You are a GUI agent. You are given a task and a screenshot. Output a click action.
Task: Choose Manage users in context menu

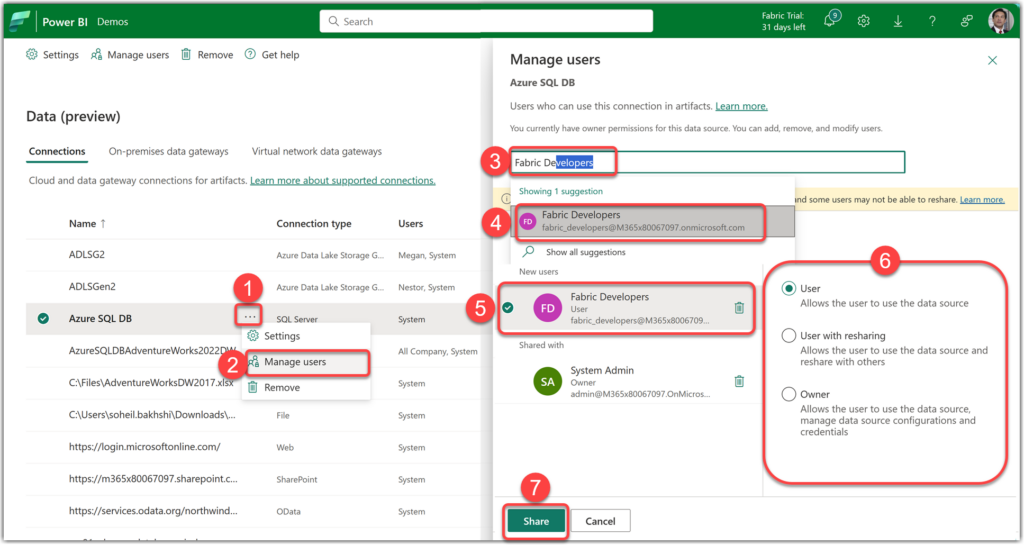click(306, 362)
